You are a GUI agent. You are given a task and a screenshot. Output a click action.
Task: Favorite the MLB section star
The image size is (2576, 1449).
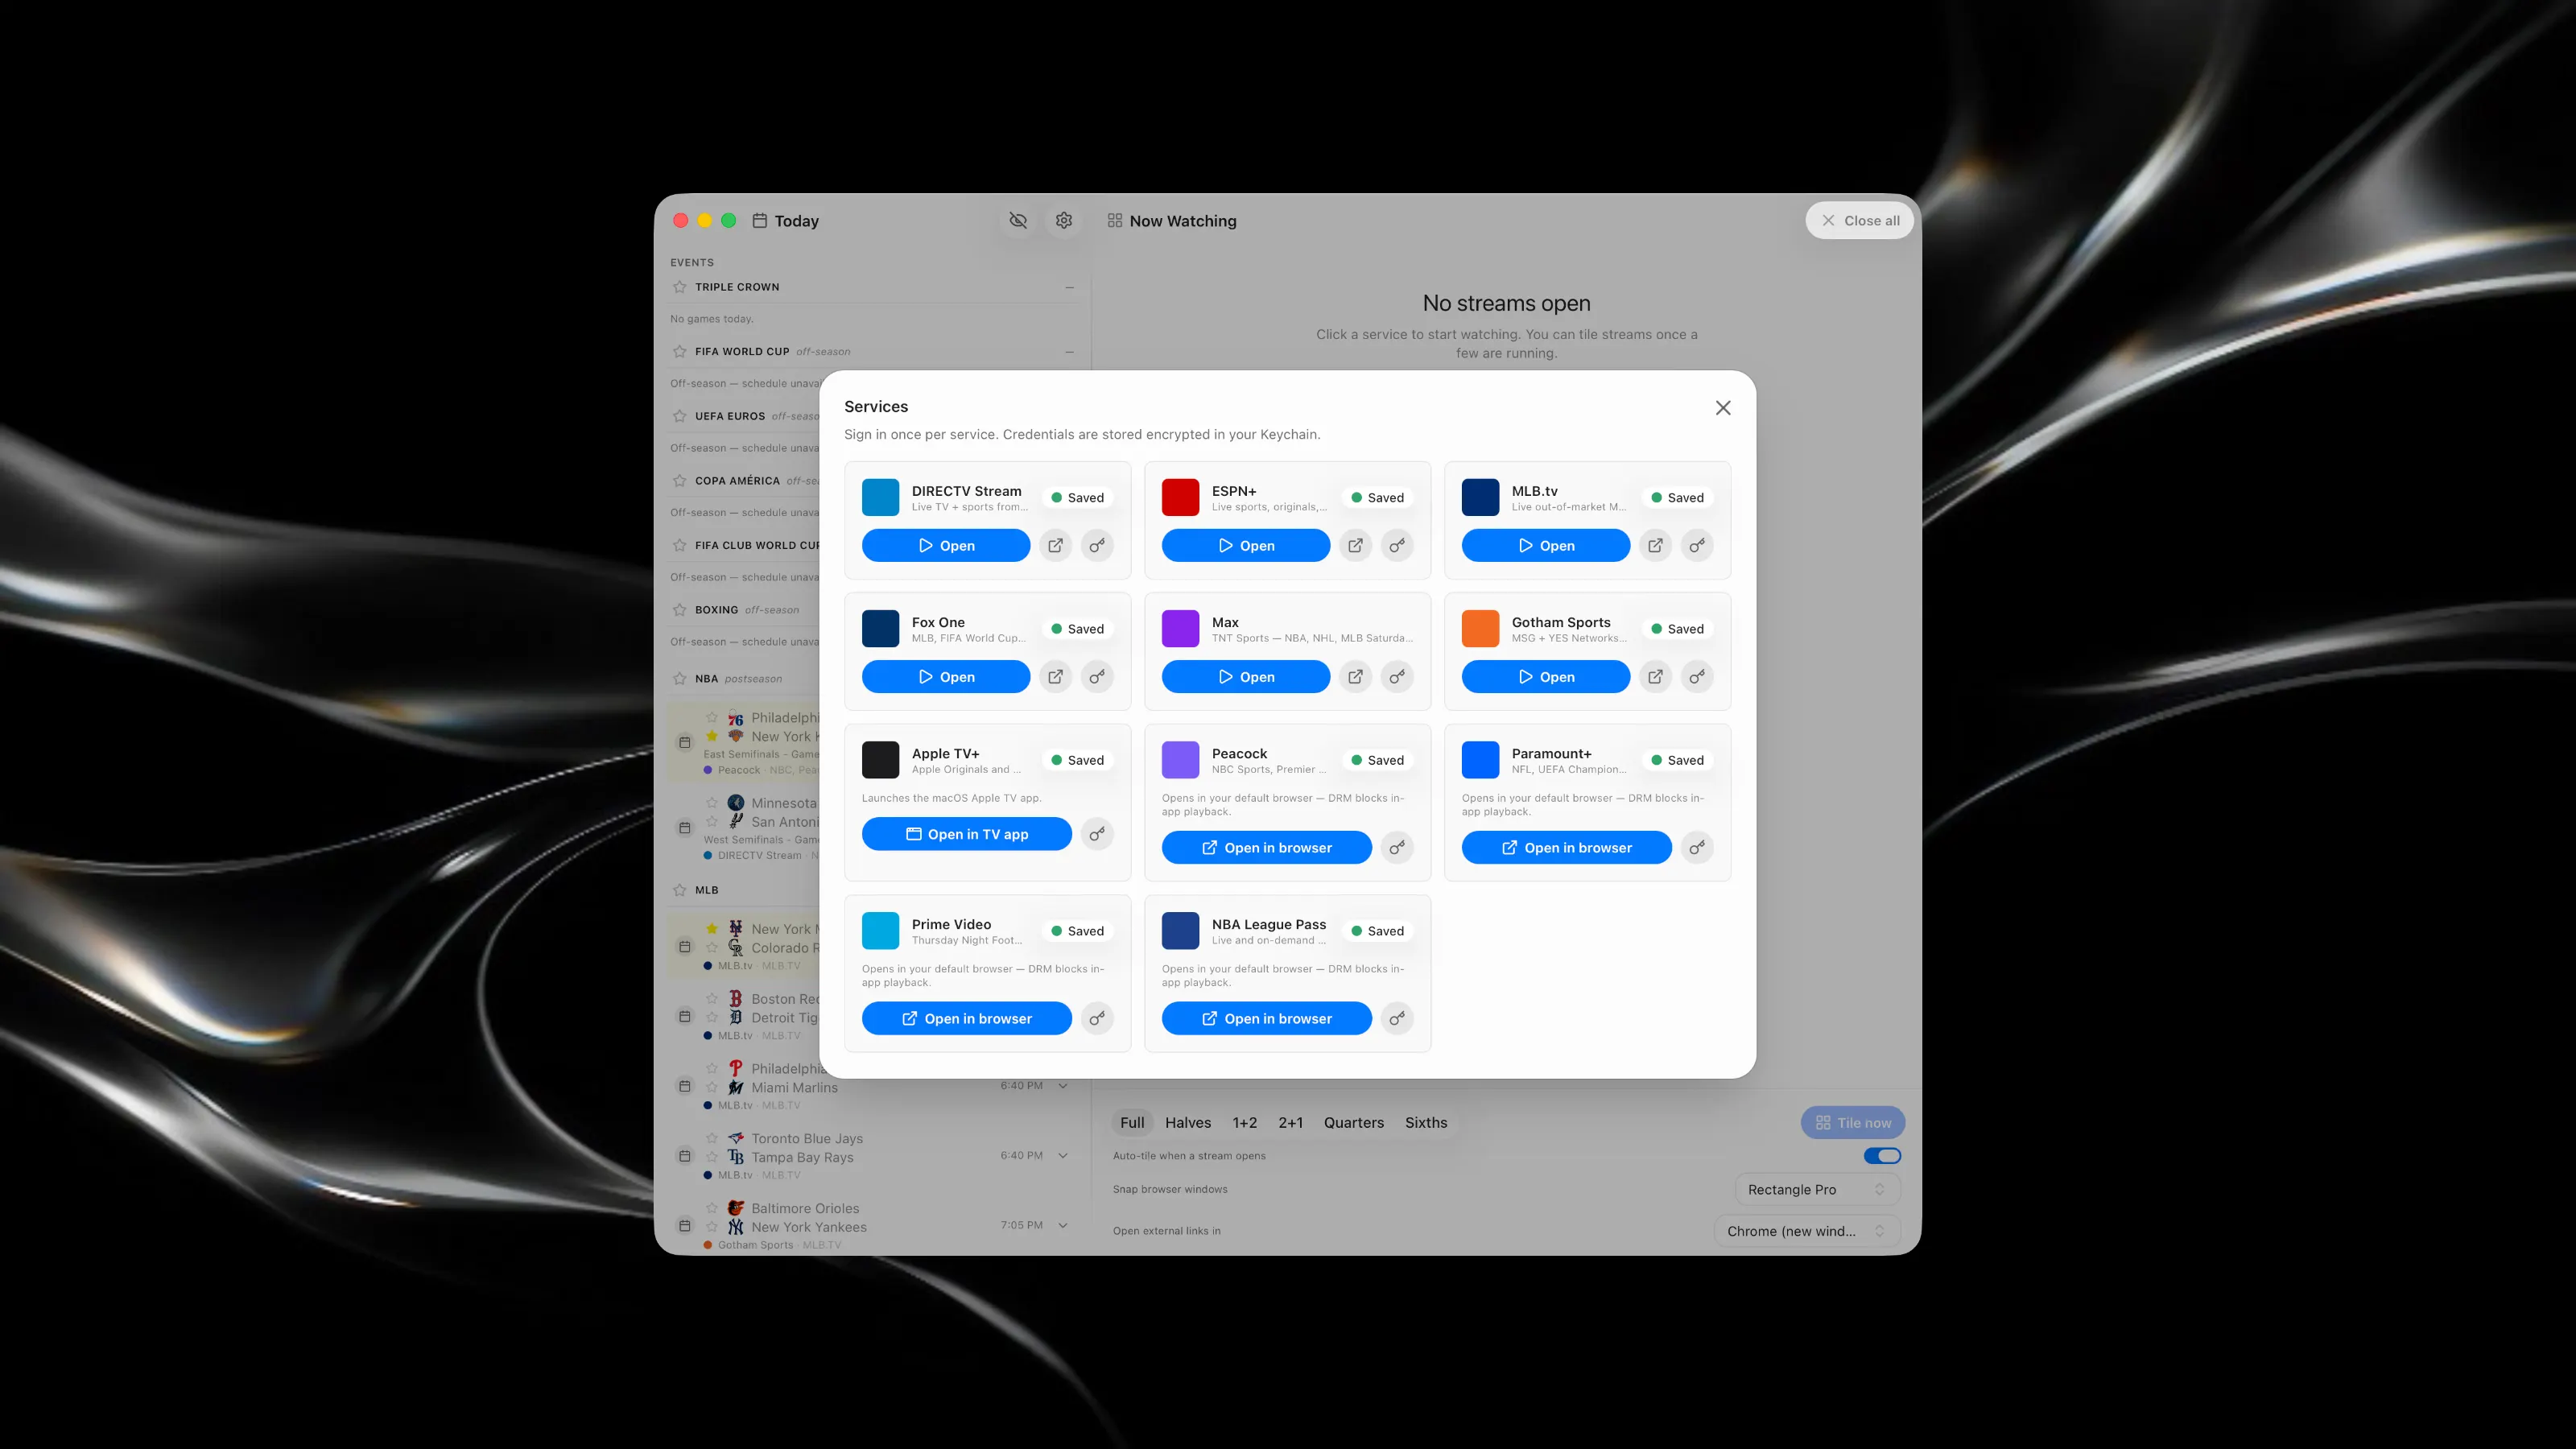(x=680, y=889)
